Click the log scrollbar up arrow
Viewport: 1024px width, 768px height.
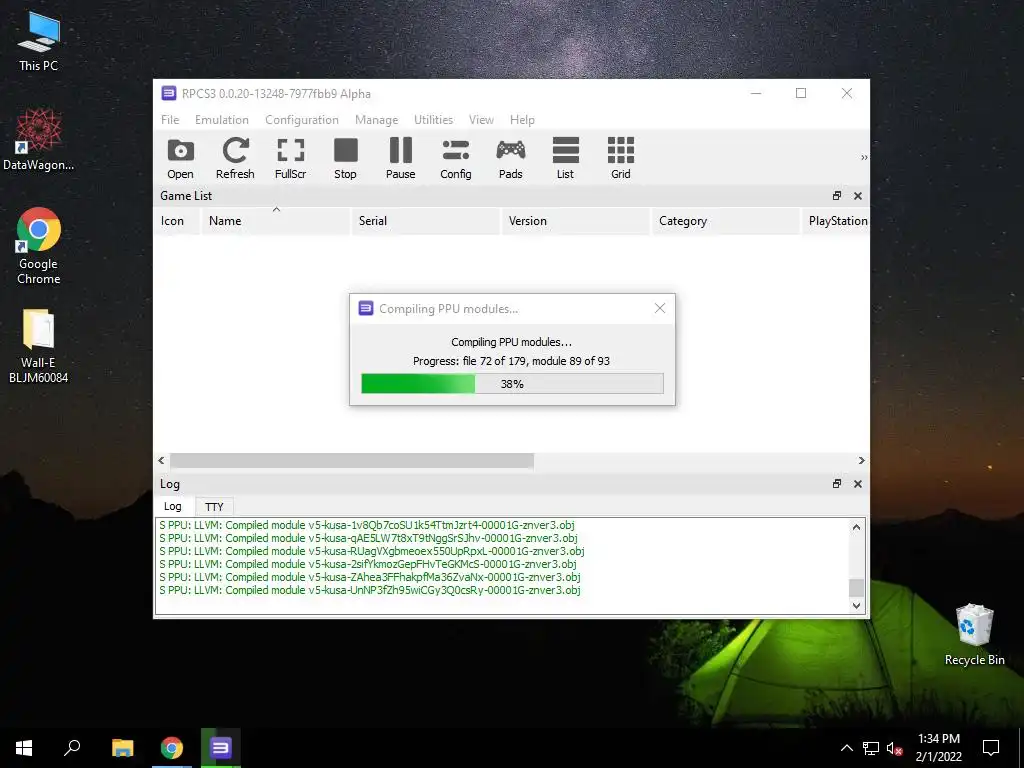pyautogui.click(x=856, y=526)
